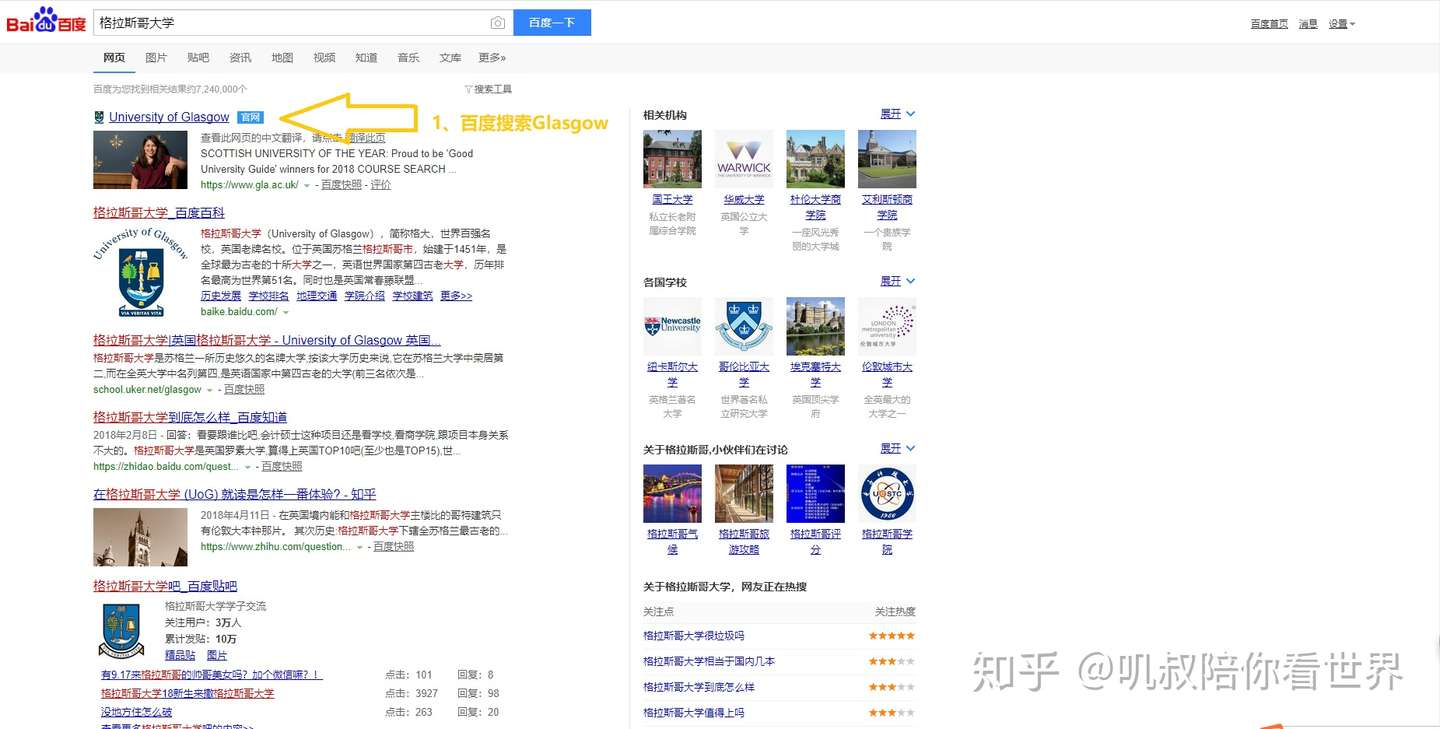1440x729 pixels.
Task: Click 格拉斯哥气候 night bridge thumbnail
Action: (x=672, y=493)
